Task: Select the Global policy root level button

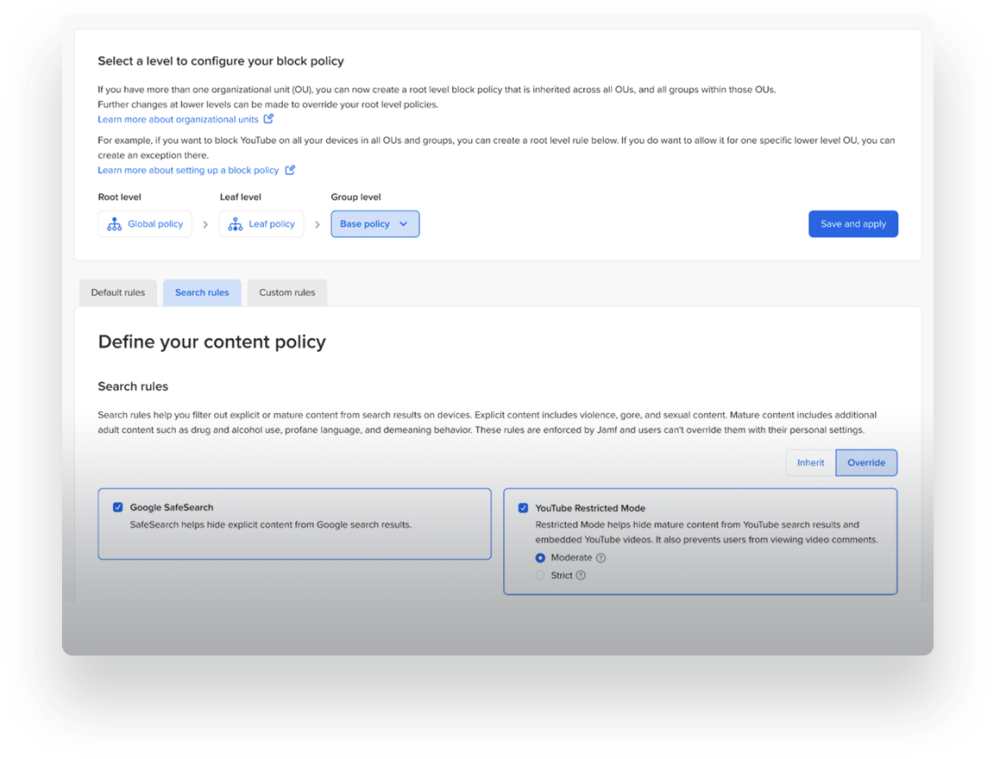Action: pyautogui.click(x=145, y=224)
